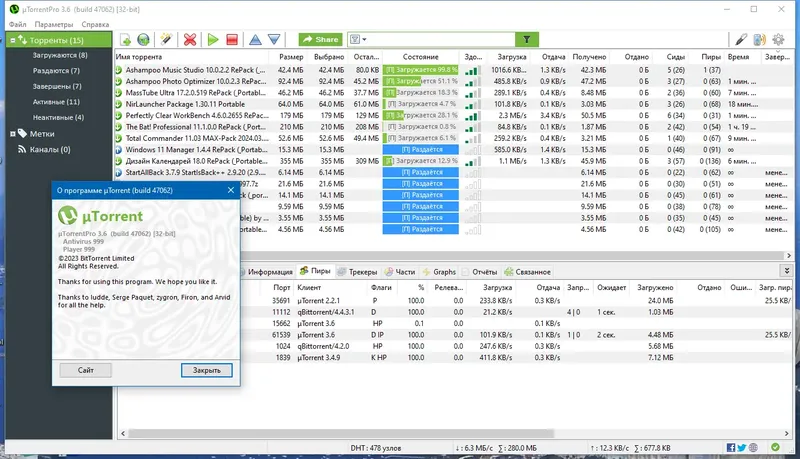Image resolution: width=800 pixels, height=459 pixels.
Task: Click the torrent search input field
Action: pyautogui.click(x=441, y=39)
